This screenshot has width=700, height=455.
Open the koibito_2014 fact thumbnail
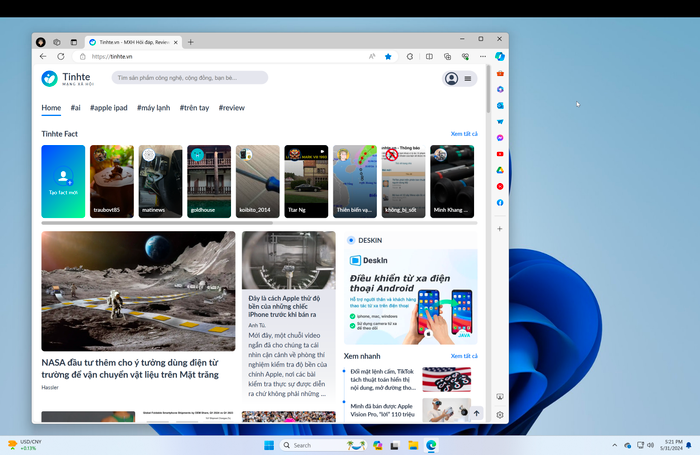(x=258, y=181)
